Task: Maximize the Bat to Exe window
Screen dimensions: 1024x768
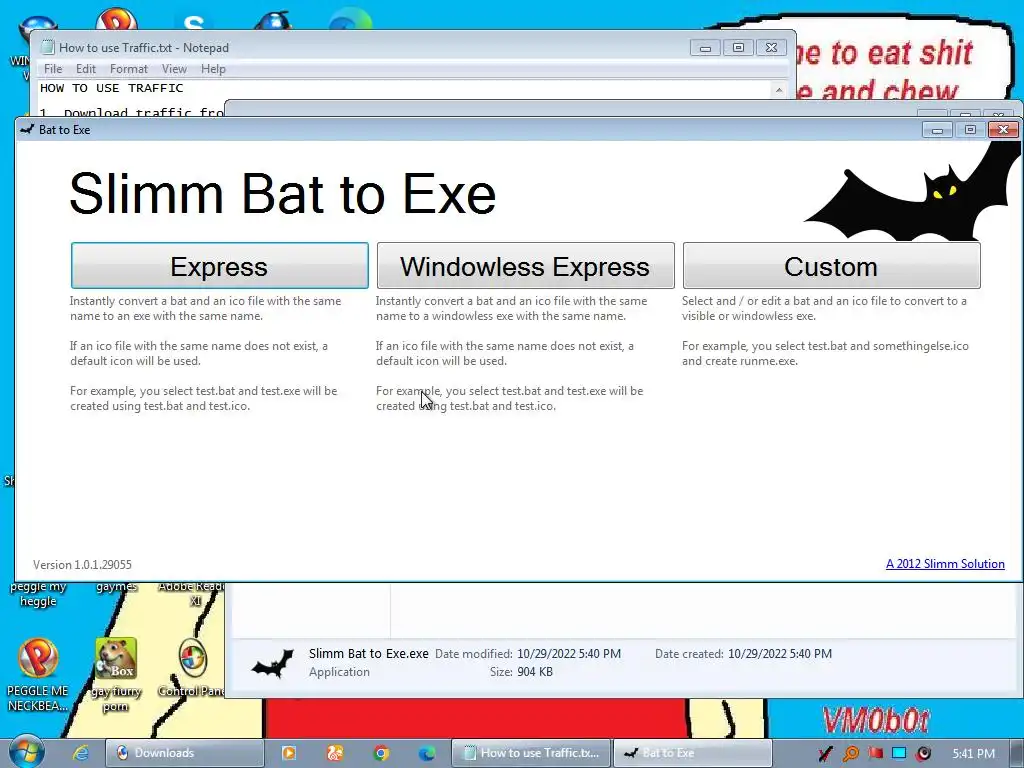Action: pos(970,130)
